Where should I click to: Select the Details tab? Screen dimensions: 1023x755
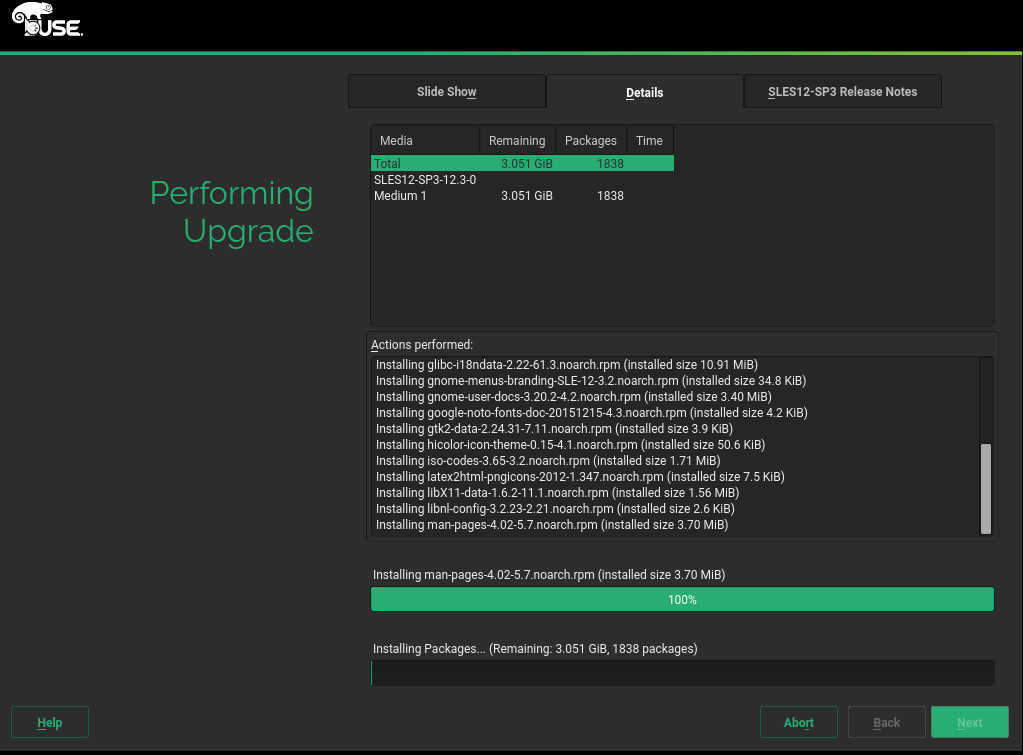(x=645, y=92)
